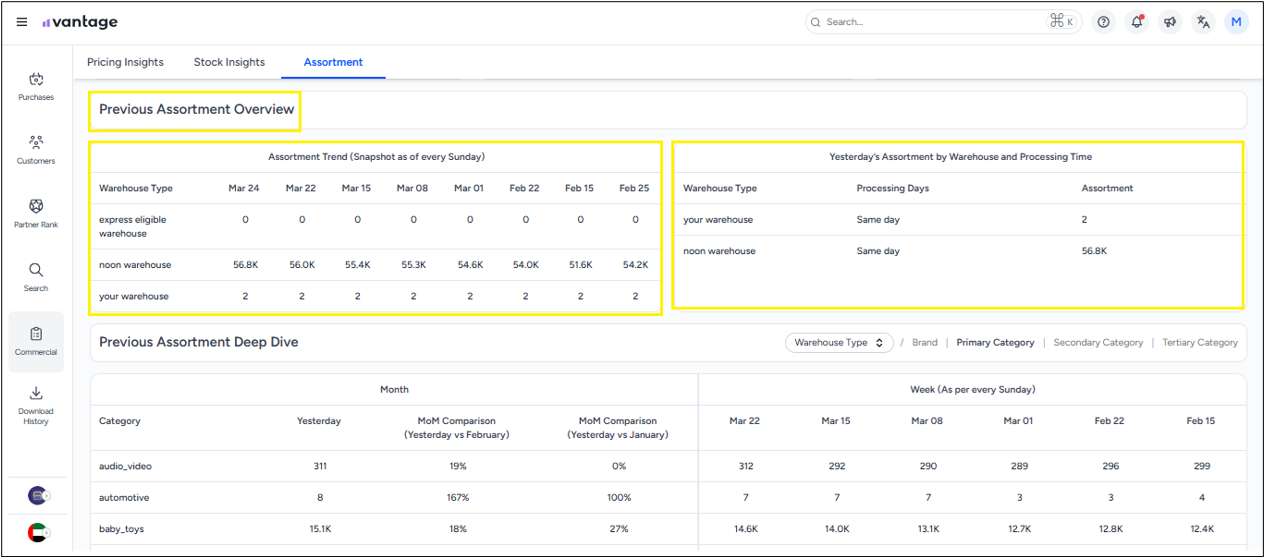
Task: Switch to the Stock Insights tab
Action: point(229,62)
